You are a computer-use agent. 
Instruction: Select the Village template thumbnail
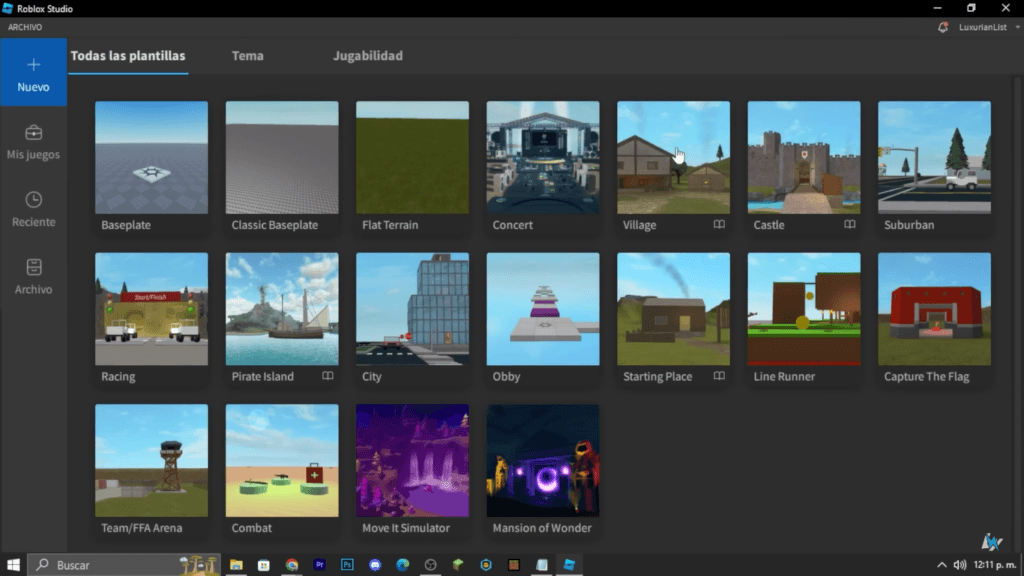[673, 157]
